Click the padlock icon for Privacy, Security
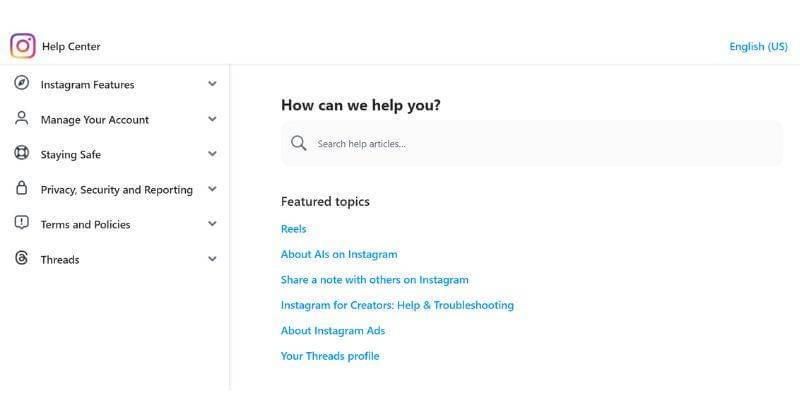 tap(22, 189)
